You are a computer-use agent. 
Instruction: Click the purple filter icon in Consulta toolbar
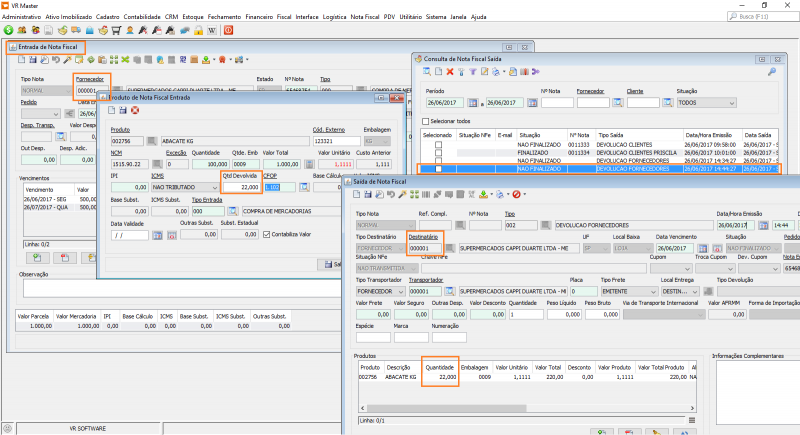pos(473,72)
